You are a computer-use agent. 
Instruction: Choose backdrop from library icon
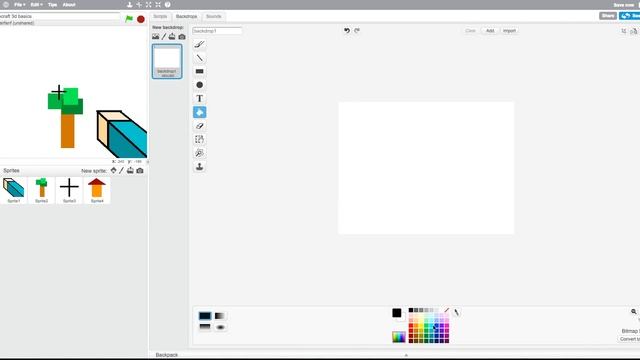tap(156, 36)
